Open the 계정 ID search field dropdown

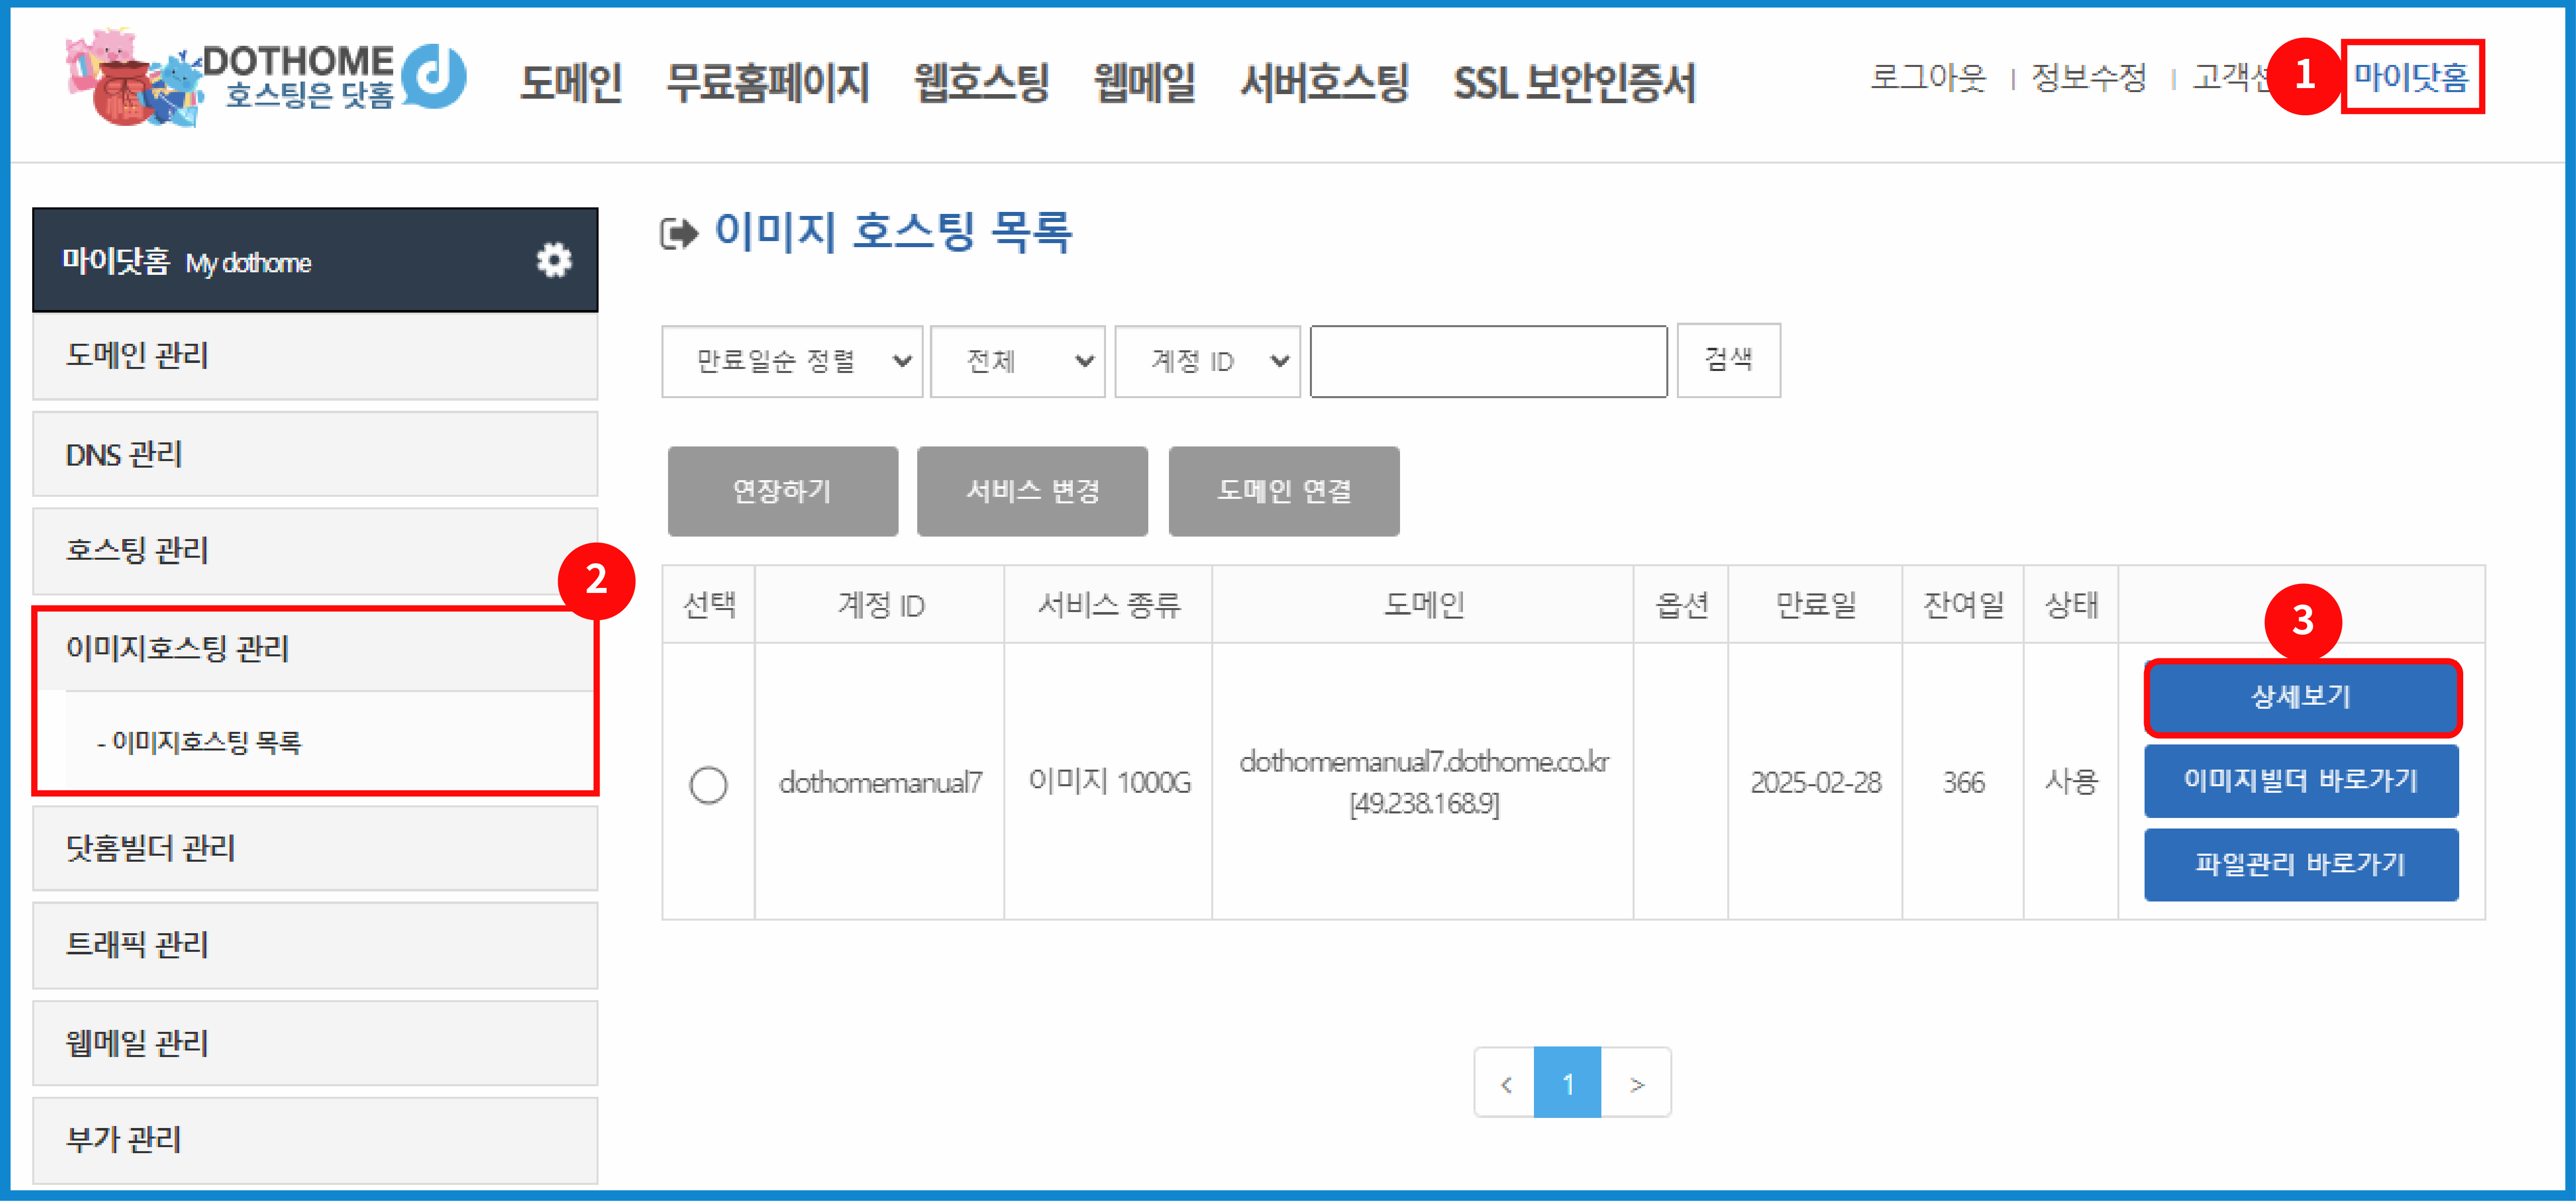[1207, 361]
